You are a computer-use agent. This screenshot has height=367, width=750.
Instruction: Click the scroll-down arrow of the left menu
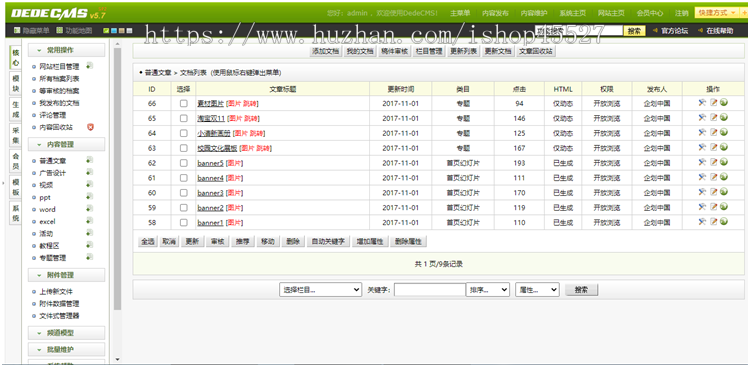[x=118, y=360]
